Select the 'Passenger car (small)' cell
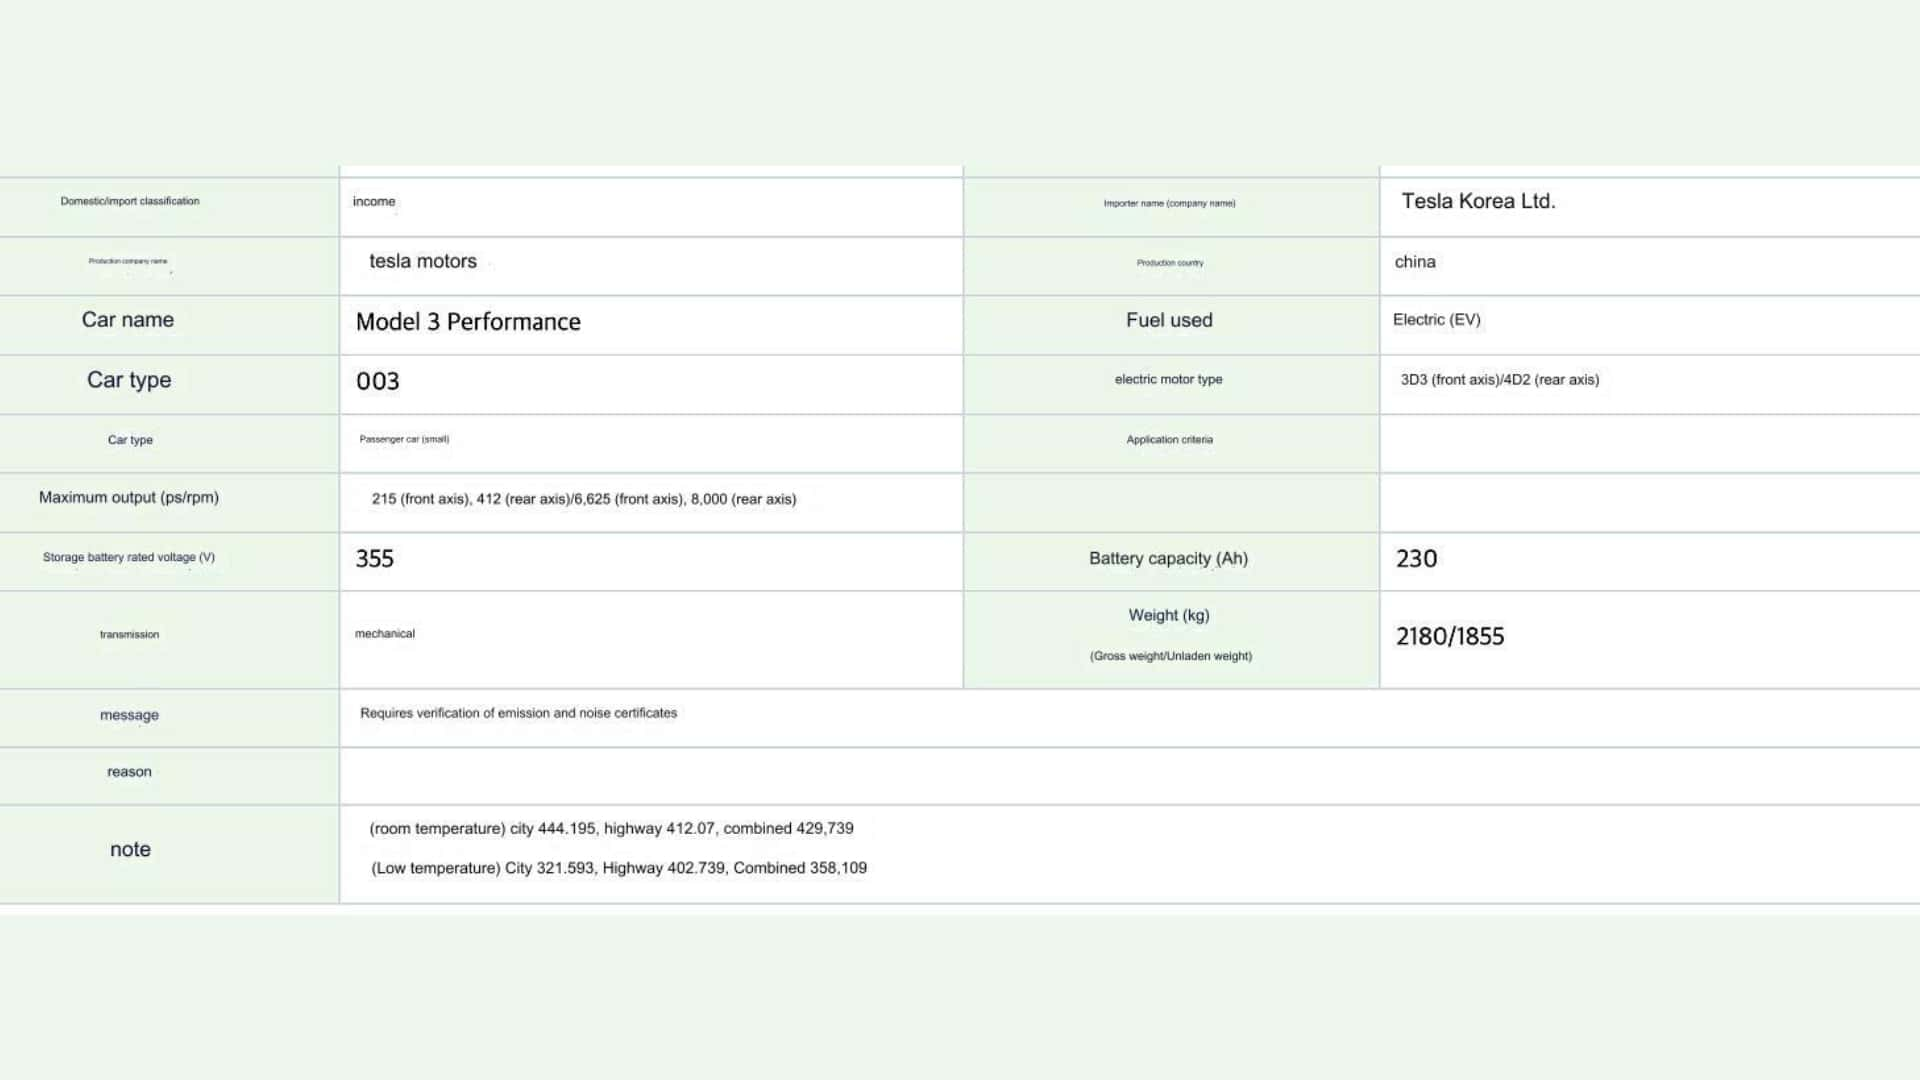Screen dimensions: 1920x1080 pyautogui.click(x=404, y=439)
